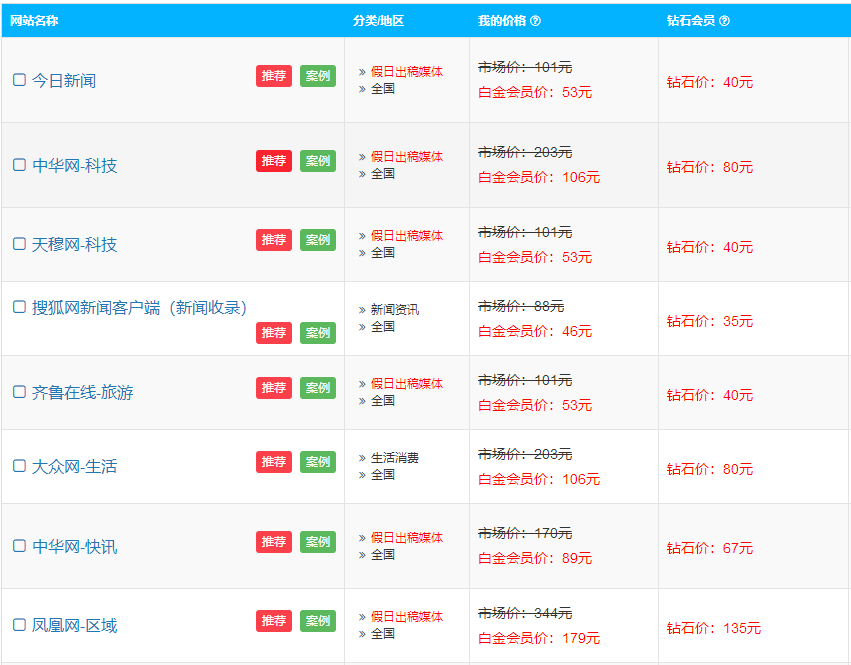
Task: View 案例 for 中华网-快讯
Action: (318, 542)
